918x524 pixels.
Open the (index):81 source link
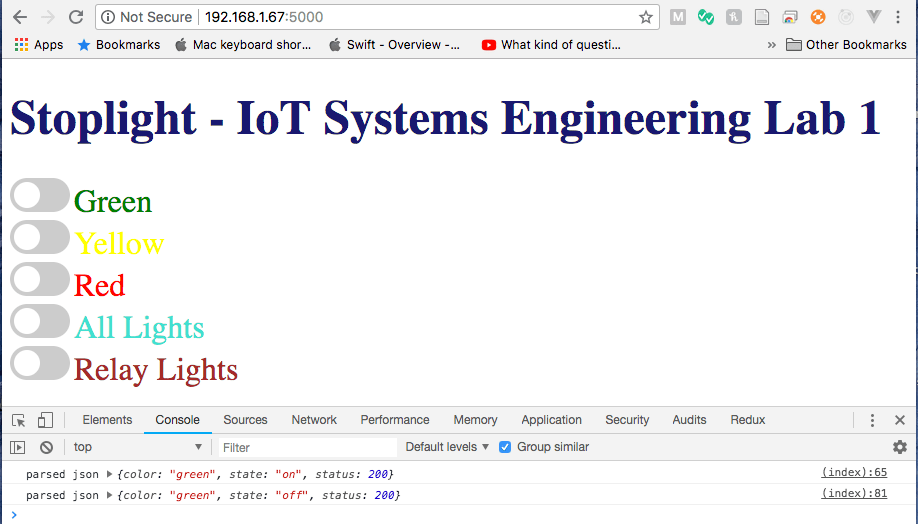tap(854, 493)
